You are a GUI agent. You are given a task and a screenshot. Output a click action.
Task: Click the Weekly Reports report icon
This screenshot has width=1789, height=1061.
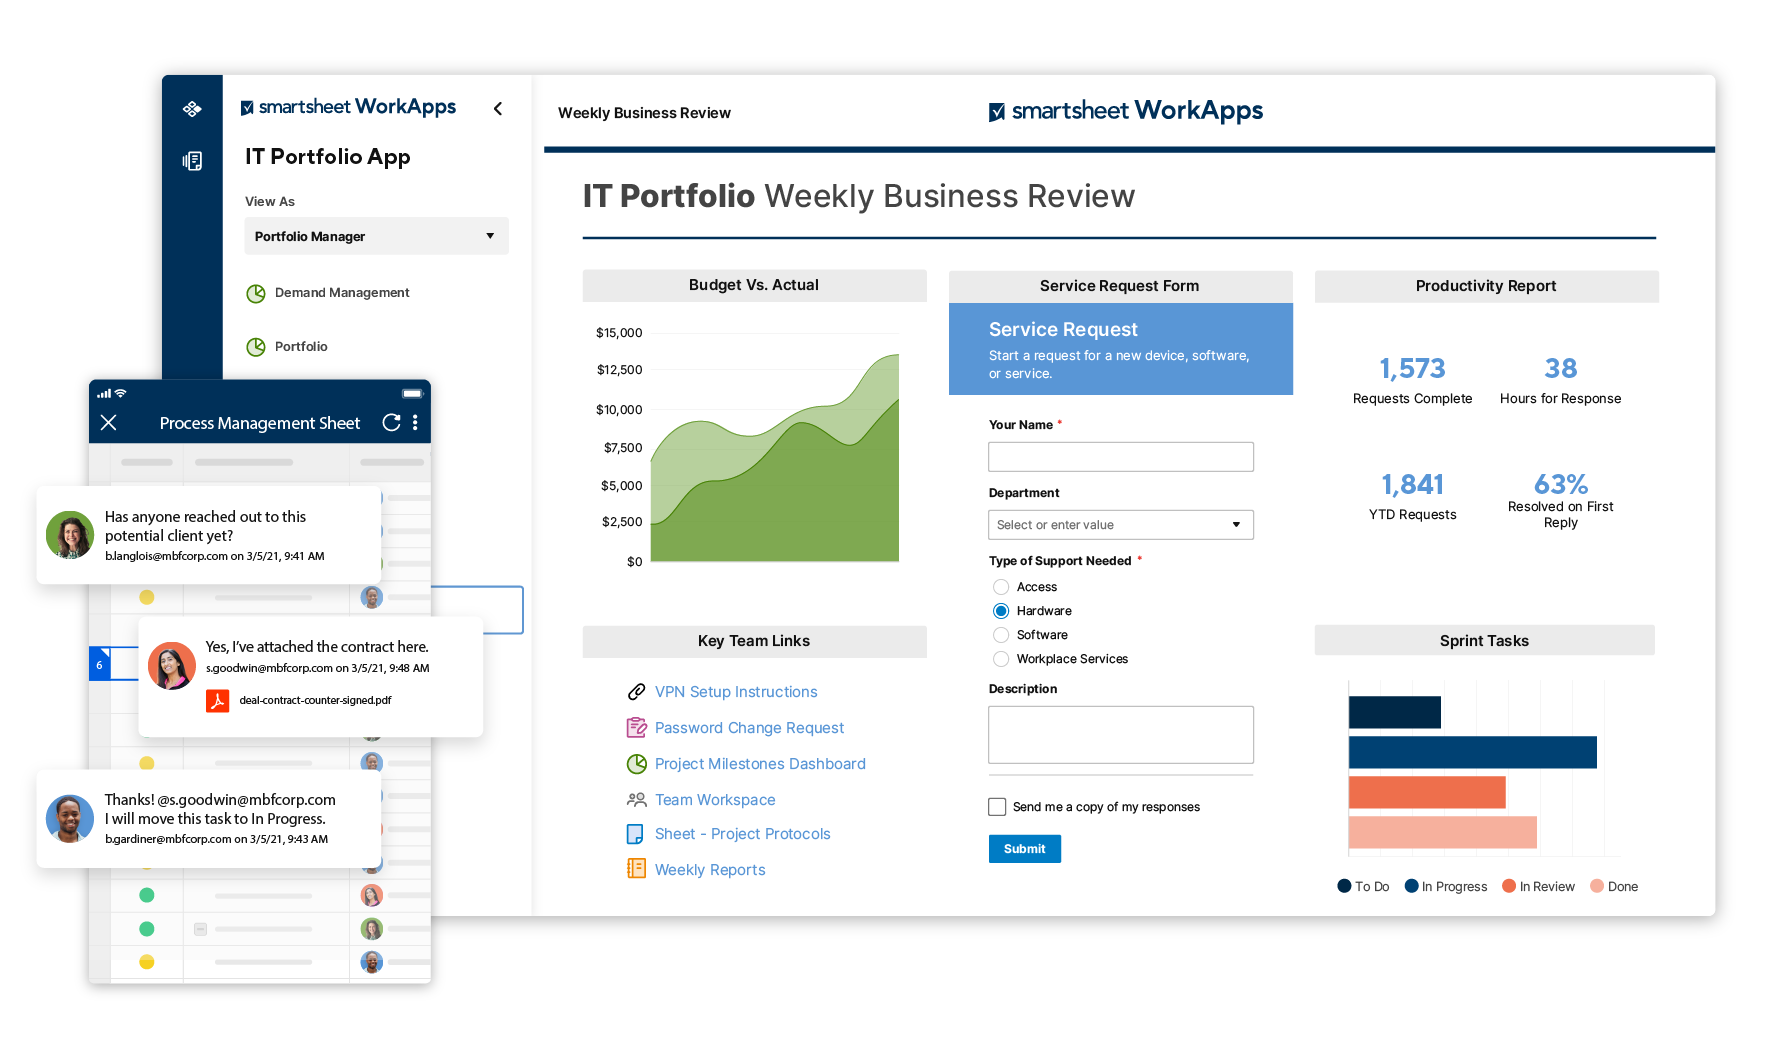coord(636,868)
